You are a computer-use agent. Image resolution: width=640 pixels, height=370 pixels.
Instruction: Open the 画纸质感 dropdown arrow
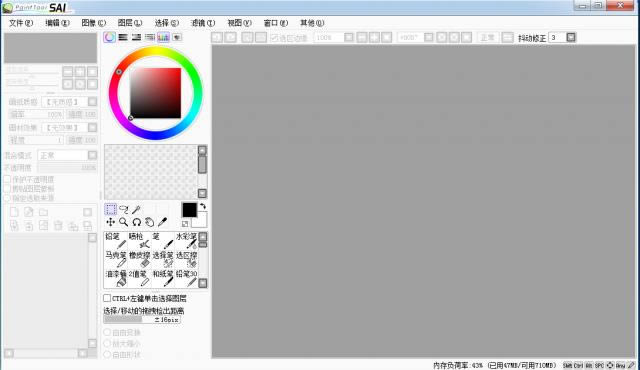[93, 102]
